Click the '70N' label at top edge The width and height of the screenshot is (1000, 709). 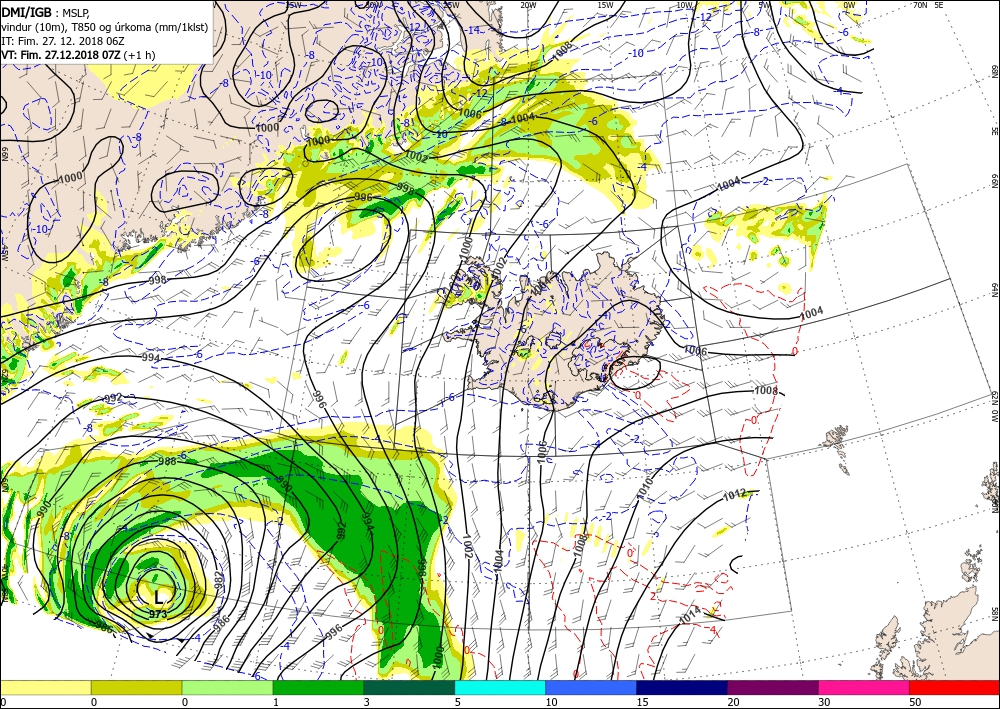[x=919, y=5]
